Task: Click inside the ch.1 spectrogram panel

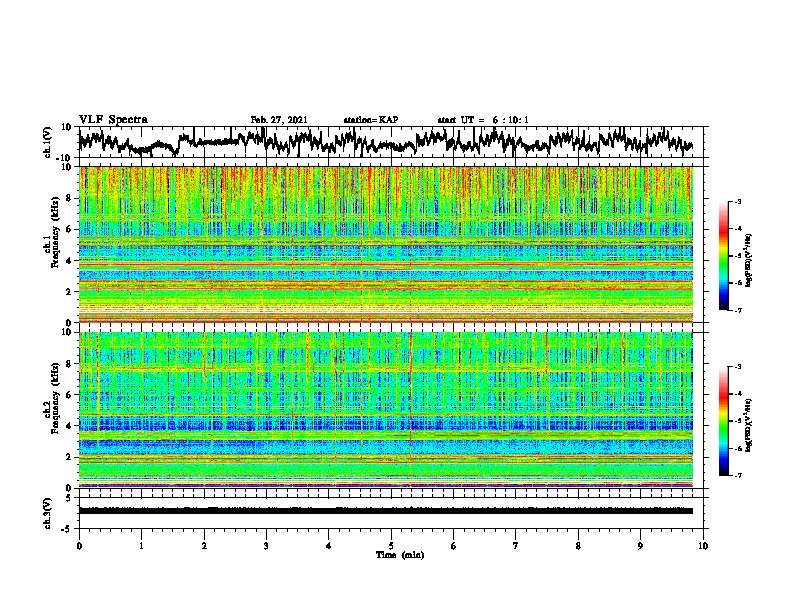Action: [x=385, y=244]
